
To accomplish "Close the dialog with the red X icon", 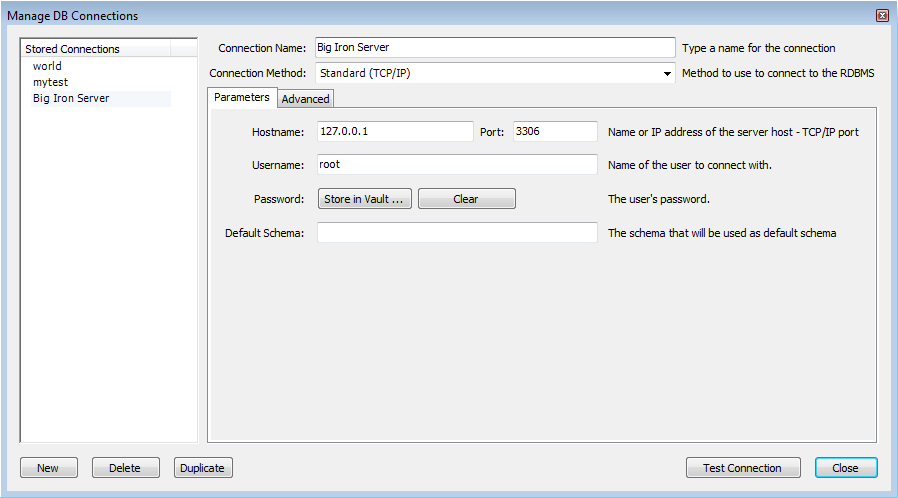I will coord(883,15).
